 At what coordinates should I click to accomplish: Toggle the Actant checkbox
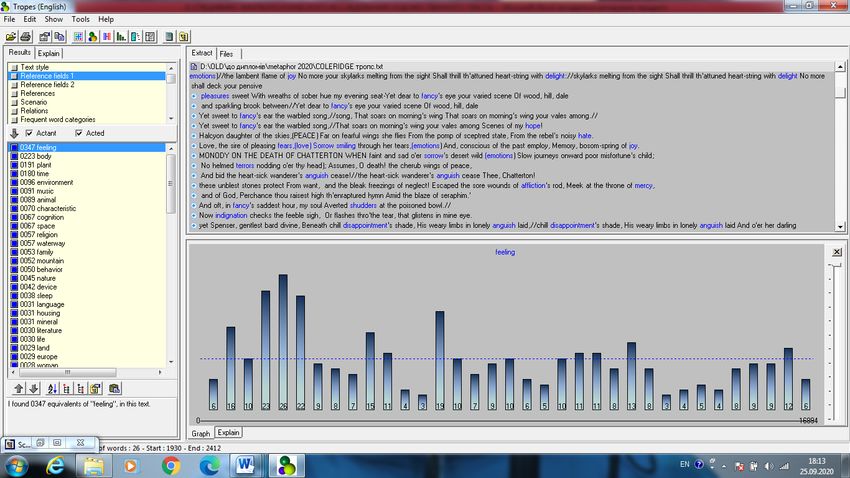click(x=29, y=133)
